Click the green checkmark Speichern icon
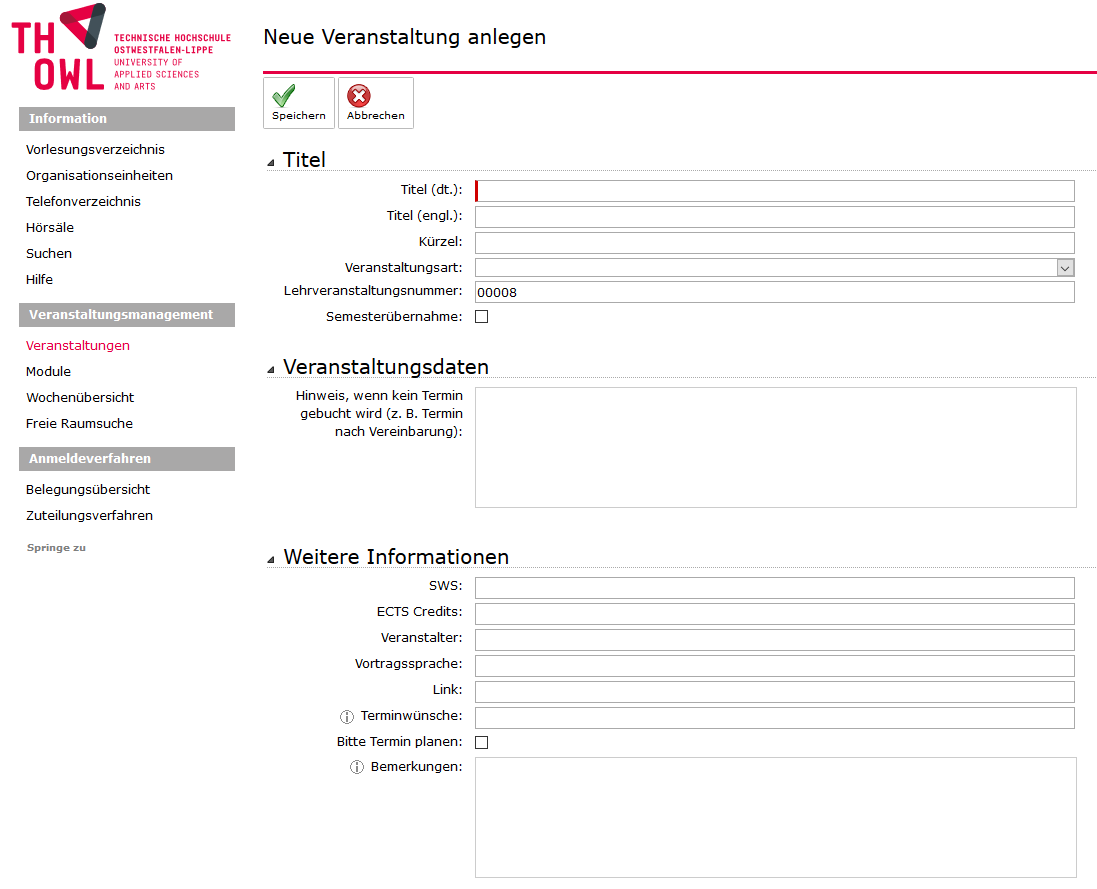 [284, 96]
